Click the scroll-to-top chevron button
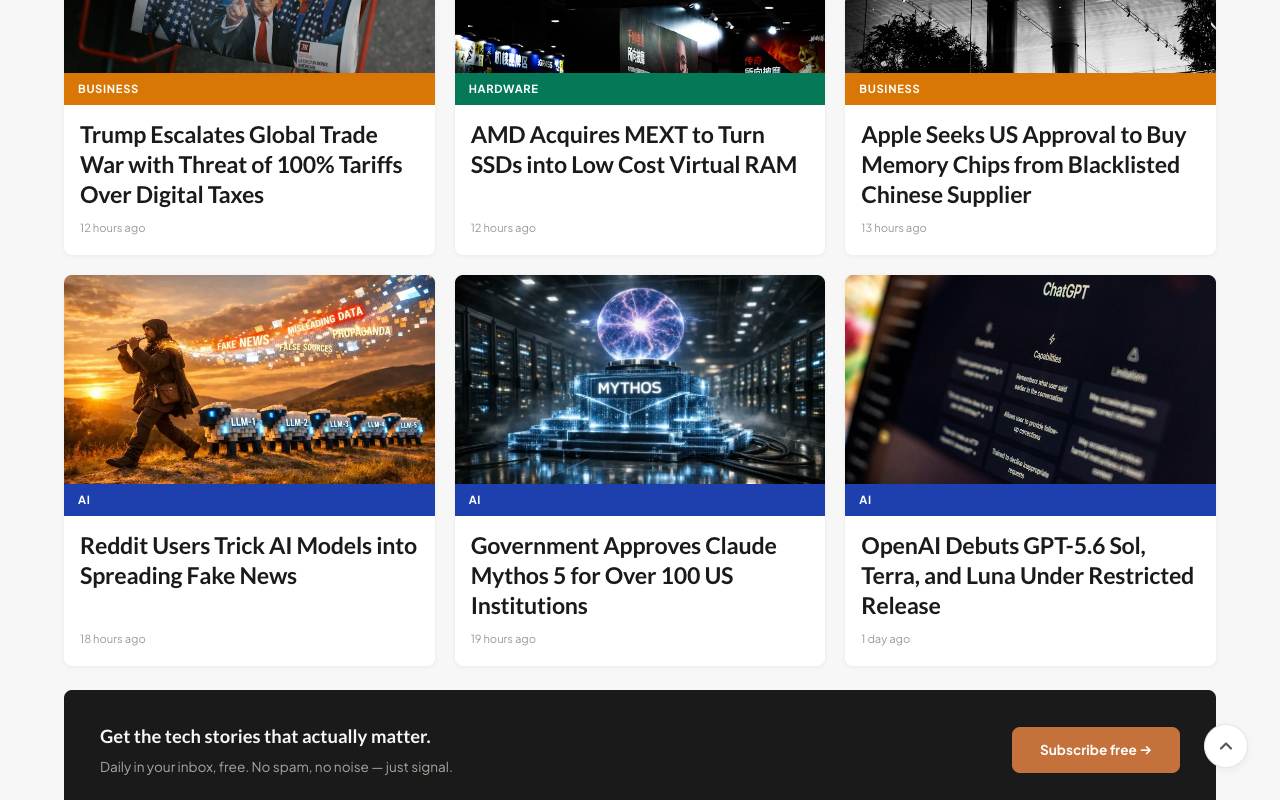The width and height of the screenshot is (1280, 800). (x=1225, y=746)
